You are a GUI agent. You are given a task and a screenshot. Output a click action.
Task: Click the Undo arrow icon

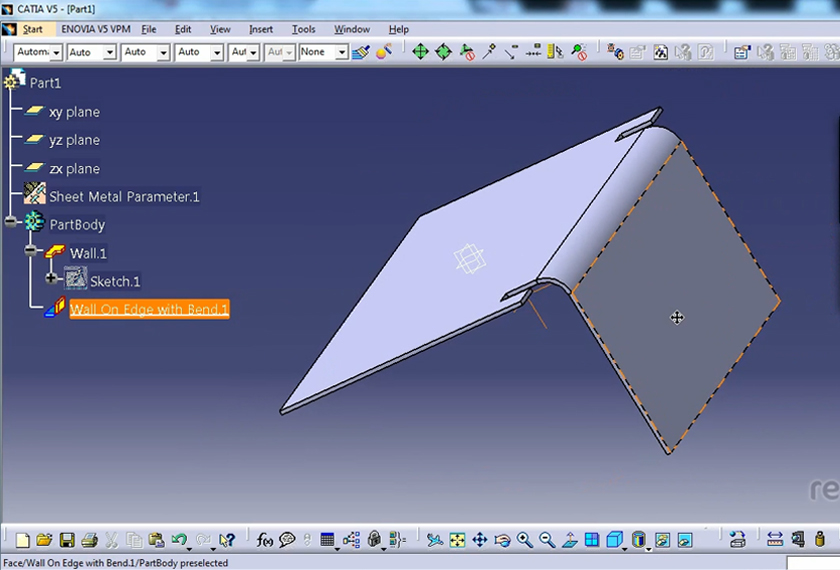coord(179,540)
